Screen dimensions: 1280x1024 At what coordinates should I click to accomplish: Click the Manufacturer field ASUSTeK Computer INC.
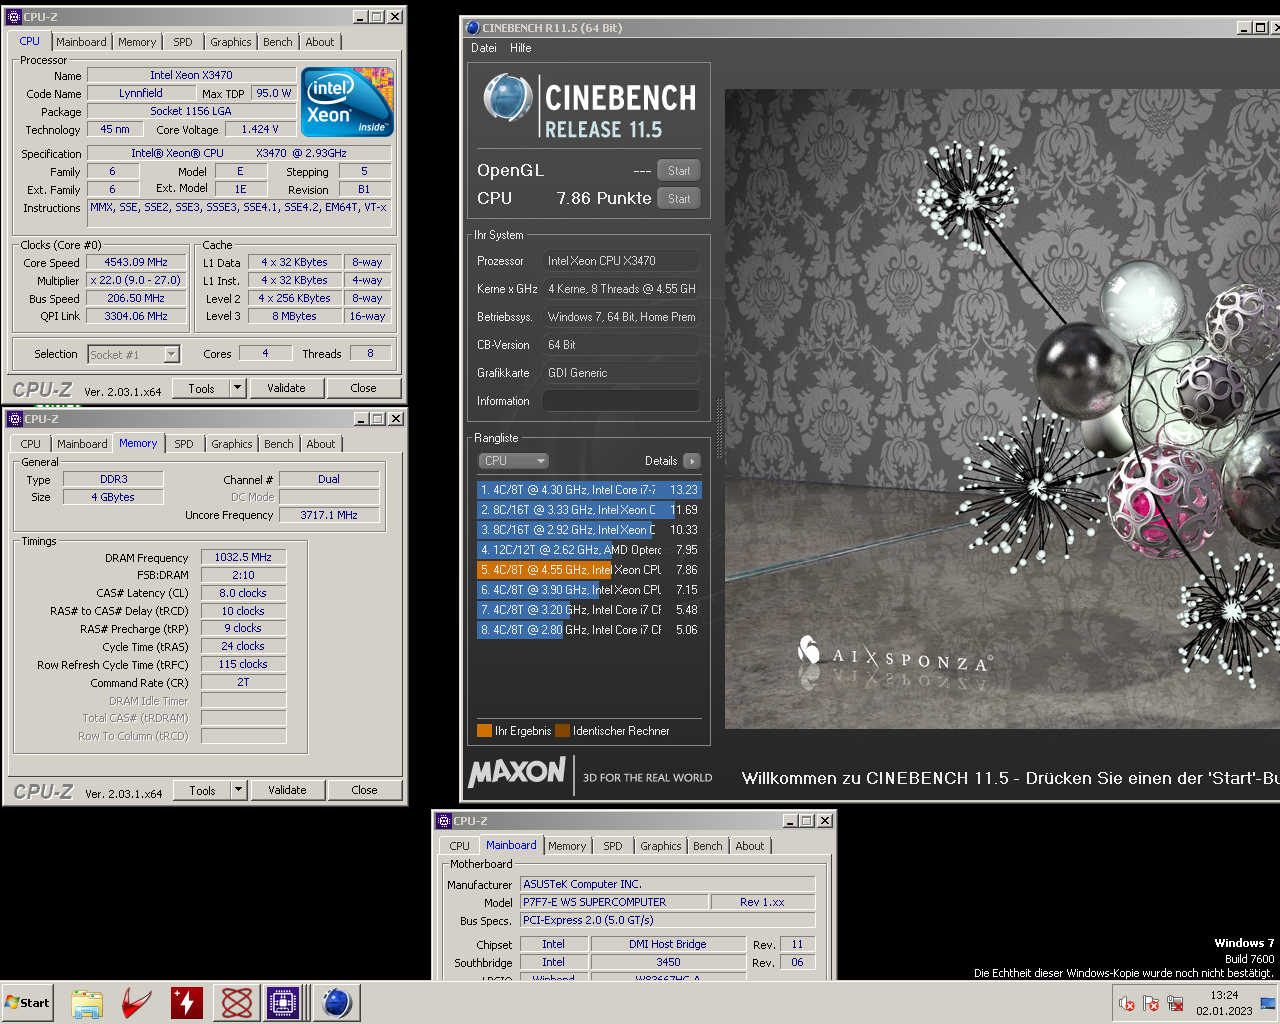pyautogui.click(x=668, y=884)
